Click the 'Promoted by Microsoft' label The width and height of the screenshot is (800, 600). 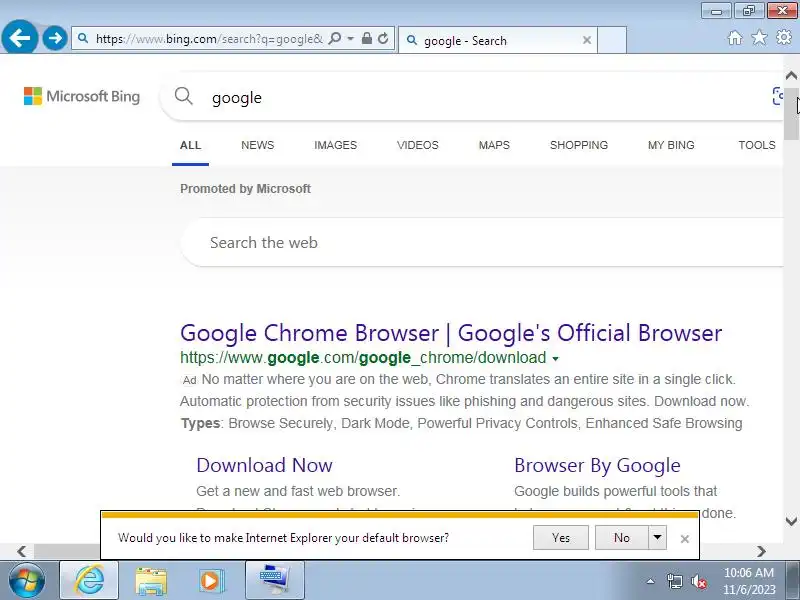click(245, 189)
